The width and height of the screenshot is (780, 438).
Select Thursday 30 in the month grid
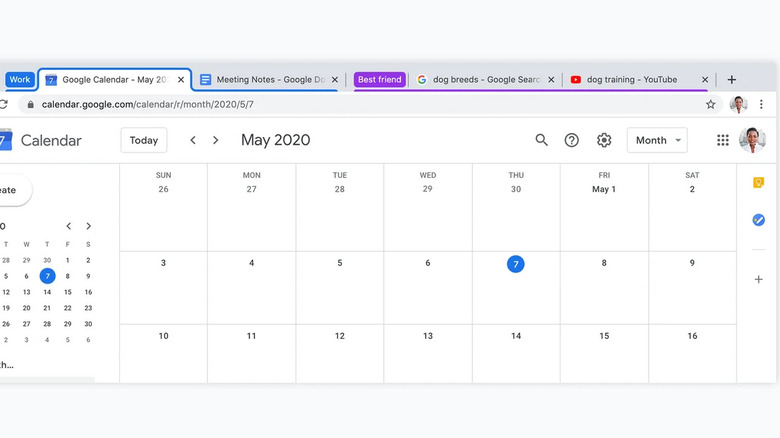[x=516, y=189]
